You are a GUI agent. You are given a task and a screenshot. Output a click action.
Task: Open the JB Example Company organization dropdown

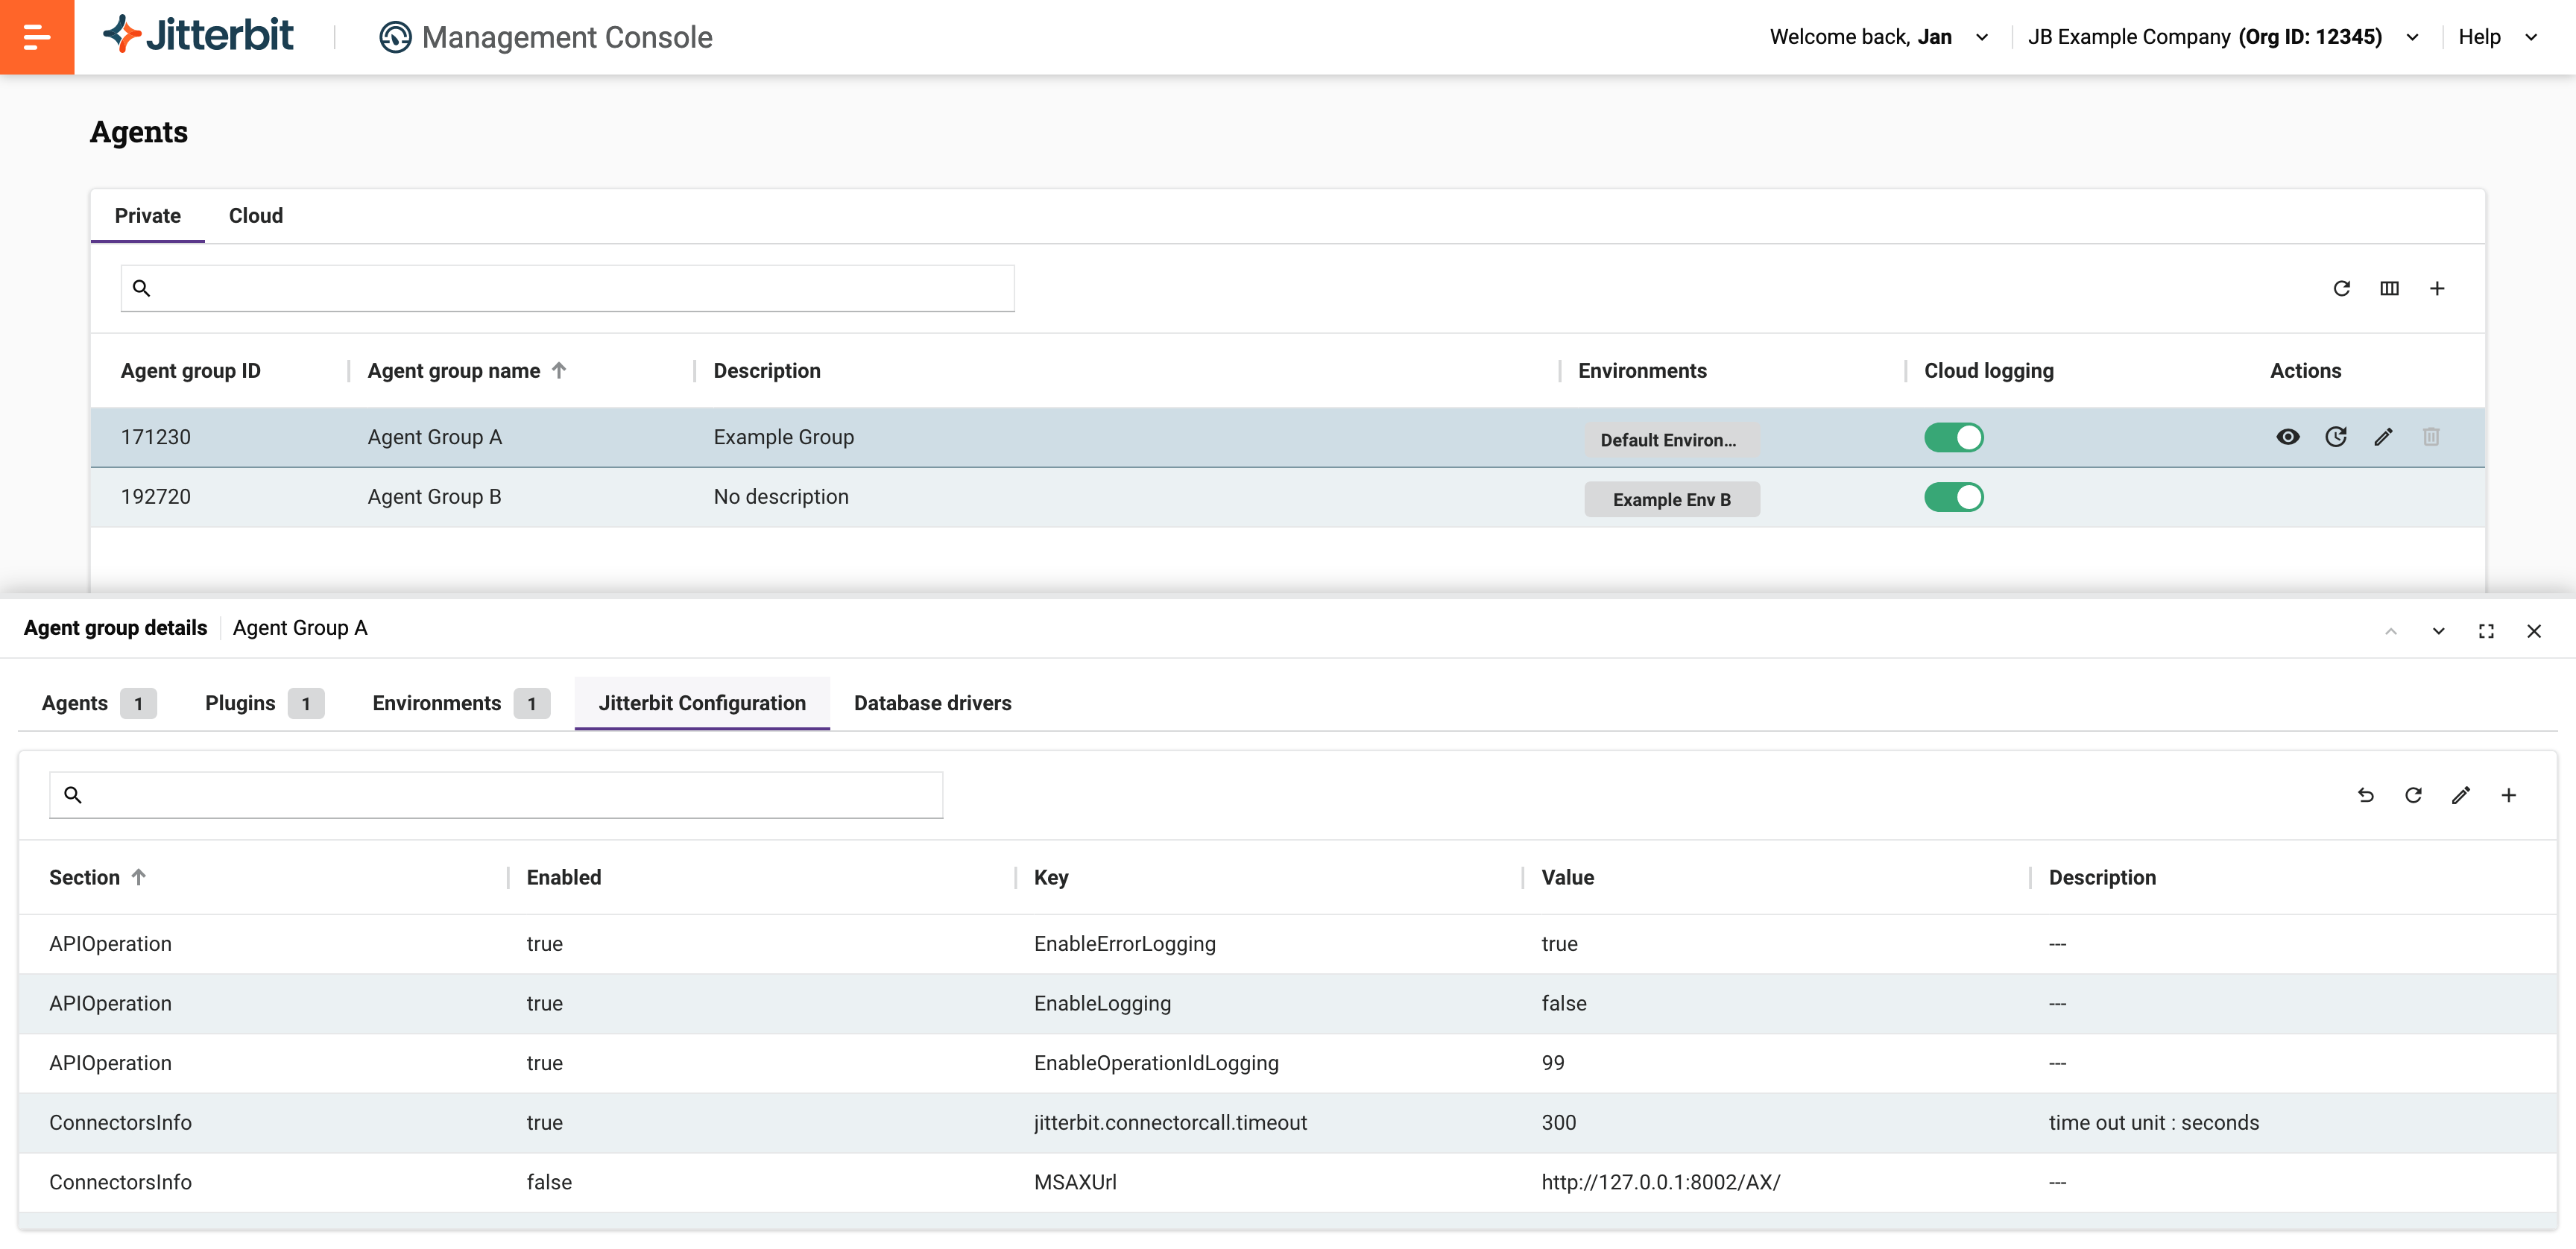2223,37
